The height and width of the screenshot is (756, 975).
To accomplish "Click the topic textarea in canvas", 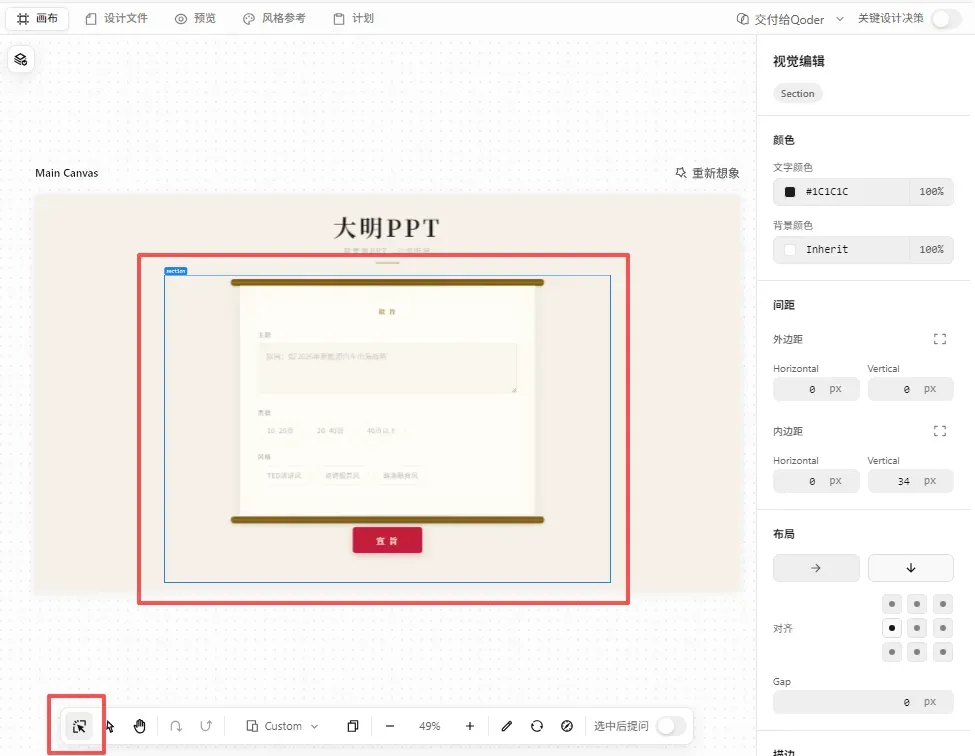I will tap(387, 368).
